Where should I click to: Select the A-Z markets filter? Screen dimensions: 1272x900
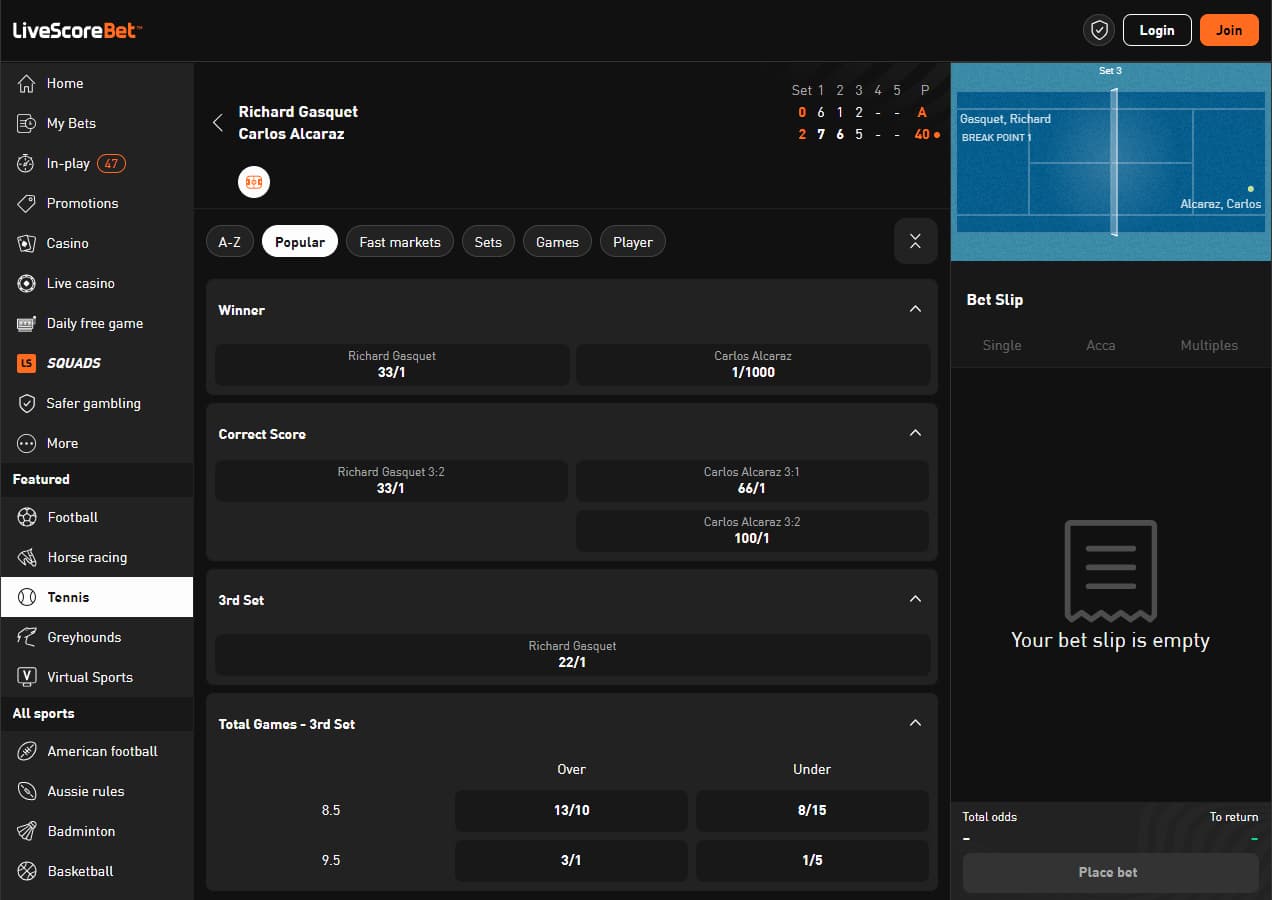pos(230,242)
